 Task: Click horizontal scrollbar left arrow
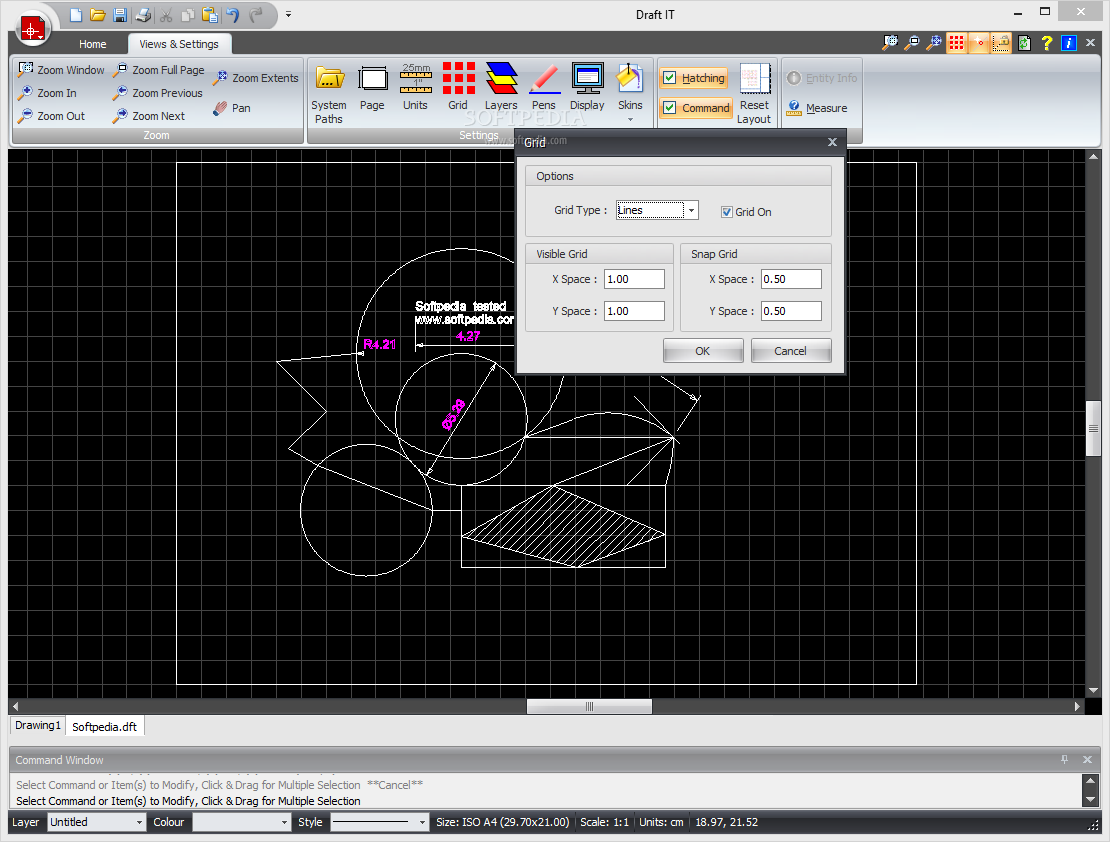(x=16, y=706)
